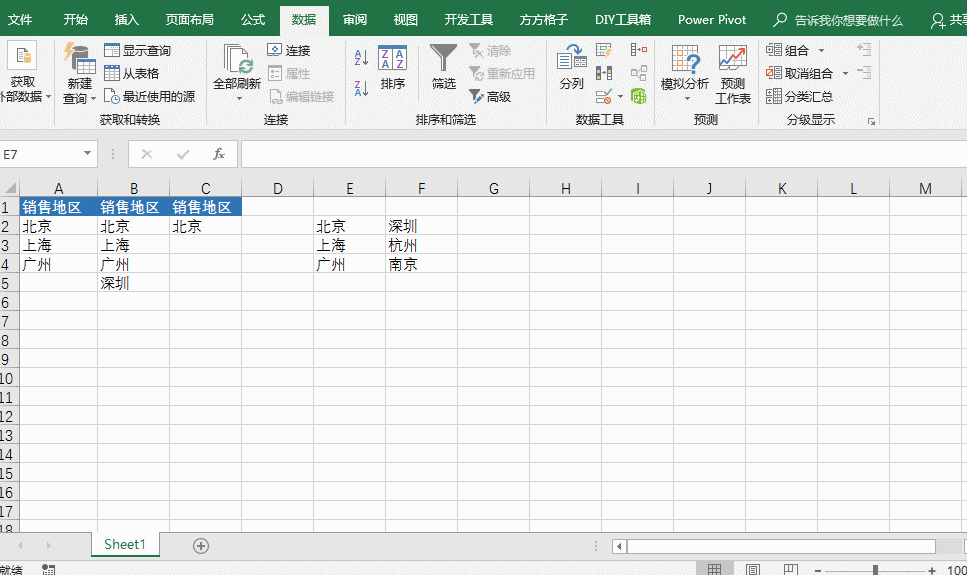Click Forecast Sheet (预测工作表)

click(x=733, y=74)
